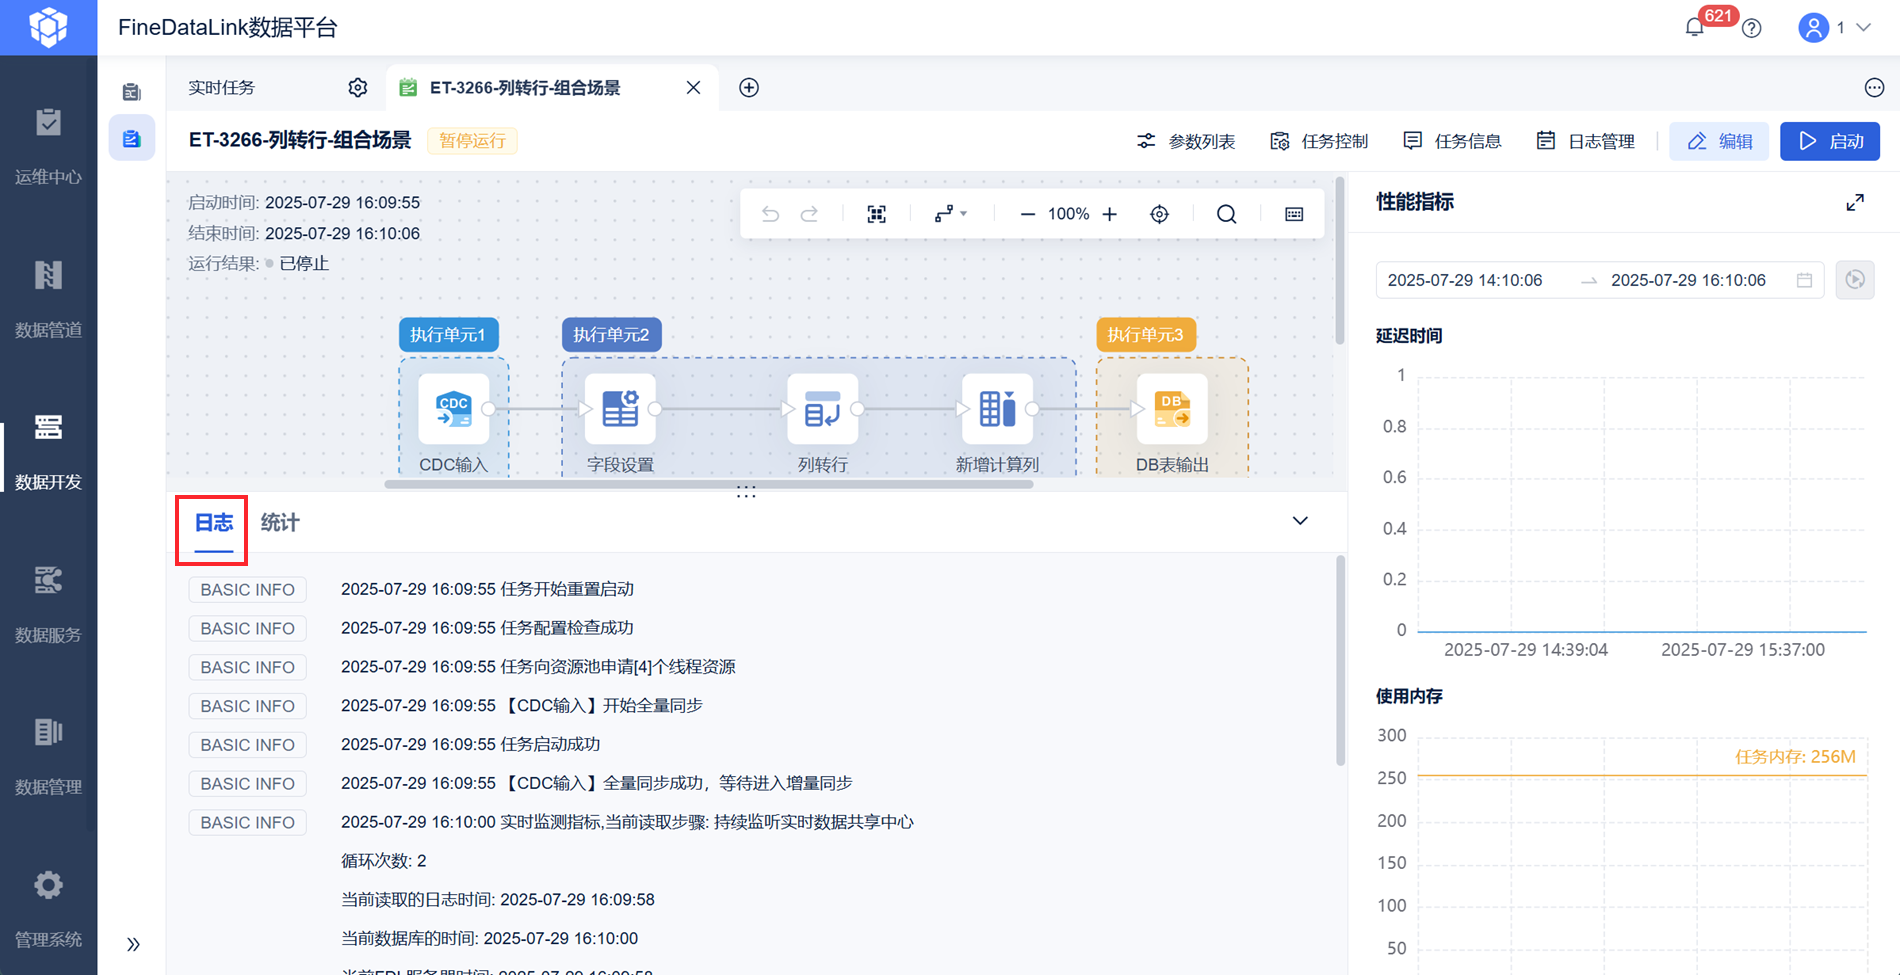The image size is (1900, 976).
Task: Open the 数据服务 sidebar section
Action: pos(48,605)
